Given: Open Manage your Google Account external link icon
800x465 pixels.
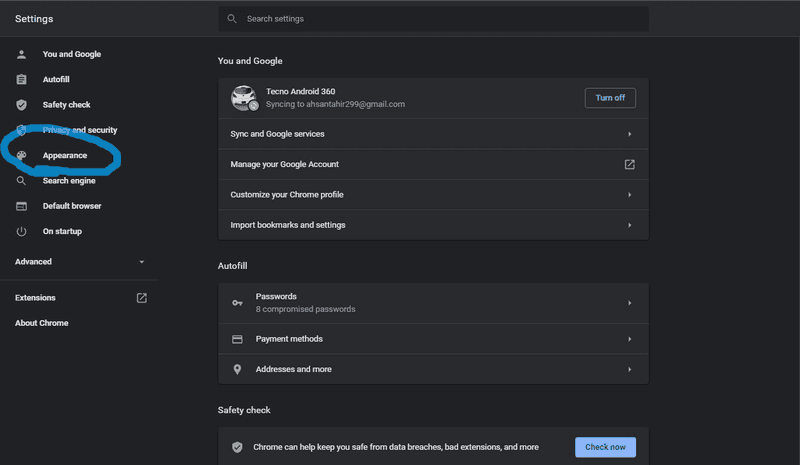Looking at the screenshot, I should coord(630,164).
